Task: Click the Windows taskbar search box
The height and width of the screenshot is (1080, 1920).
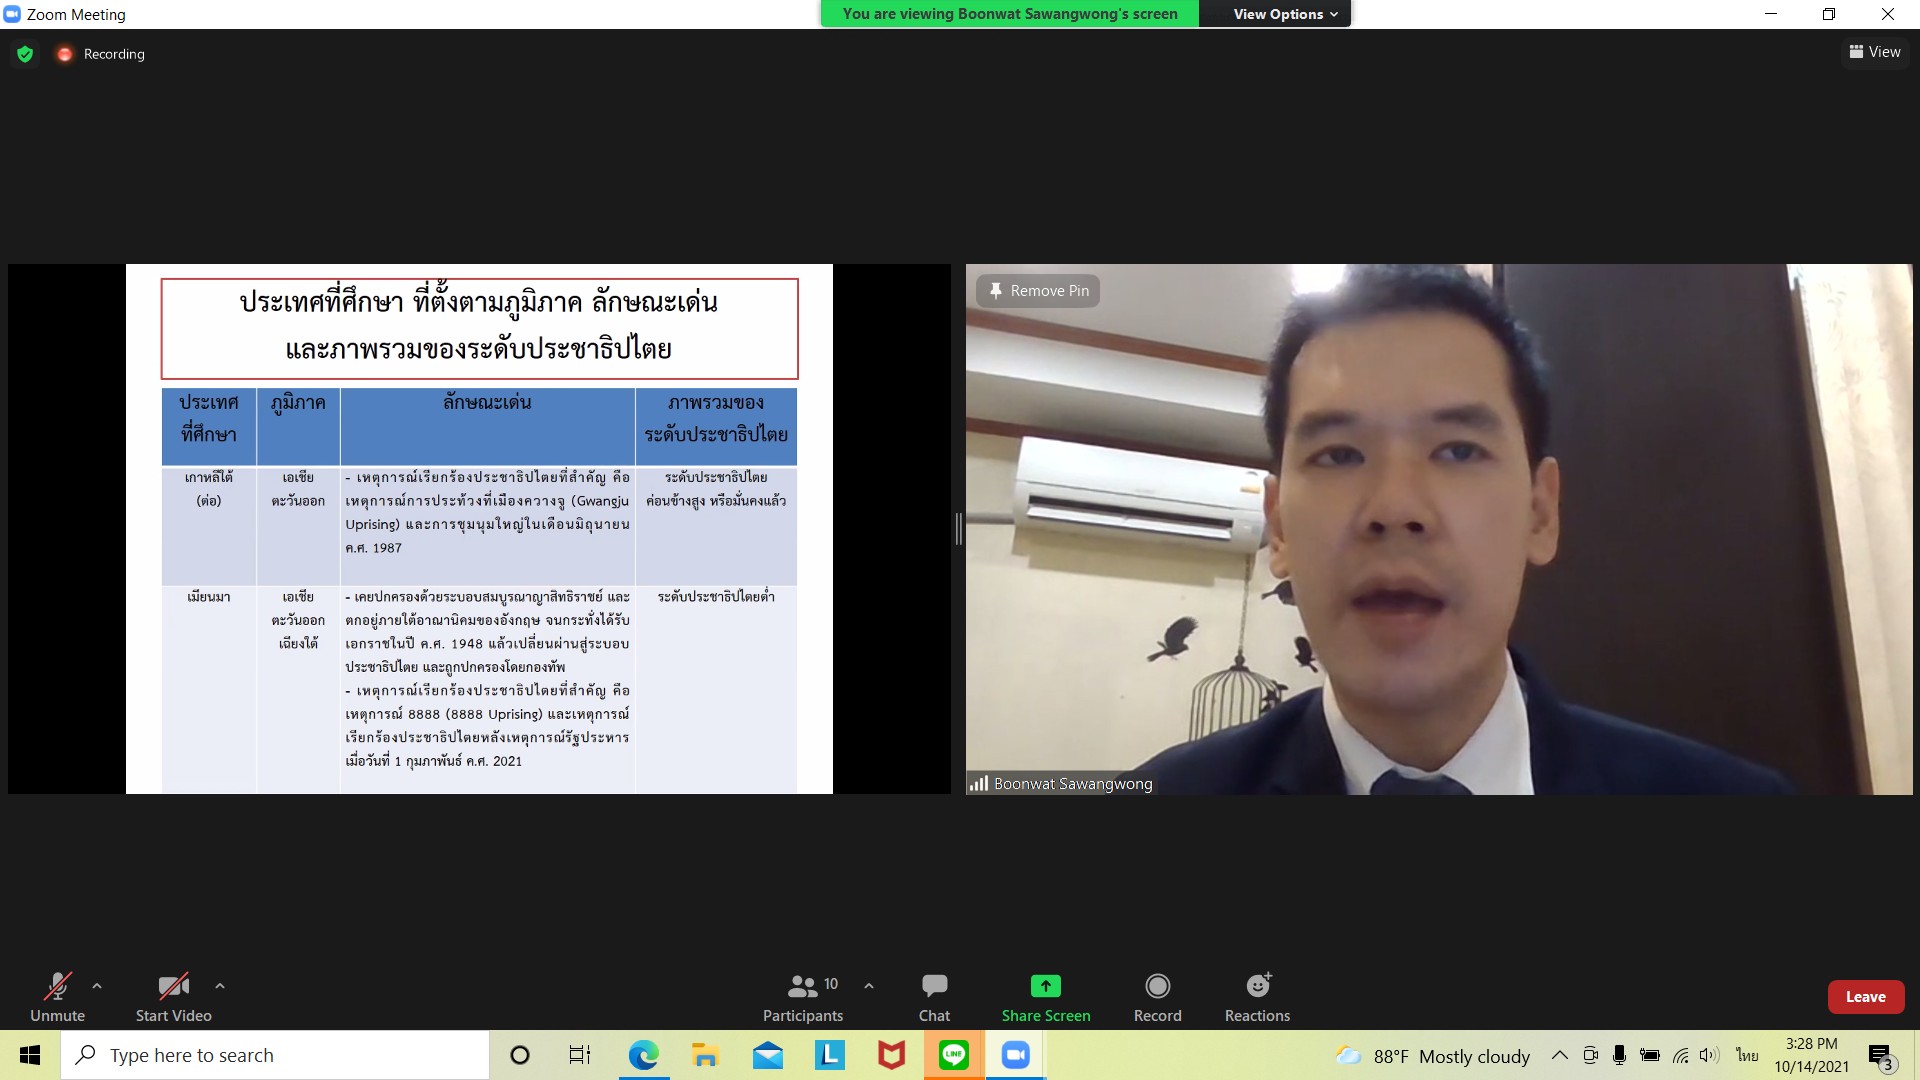Action: [x=275, y=1055]
